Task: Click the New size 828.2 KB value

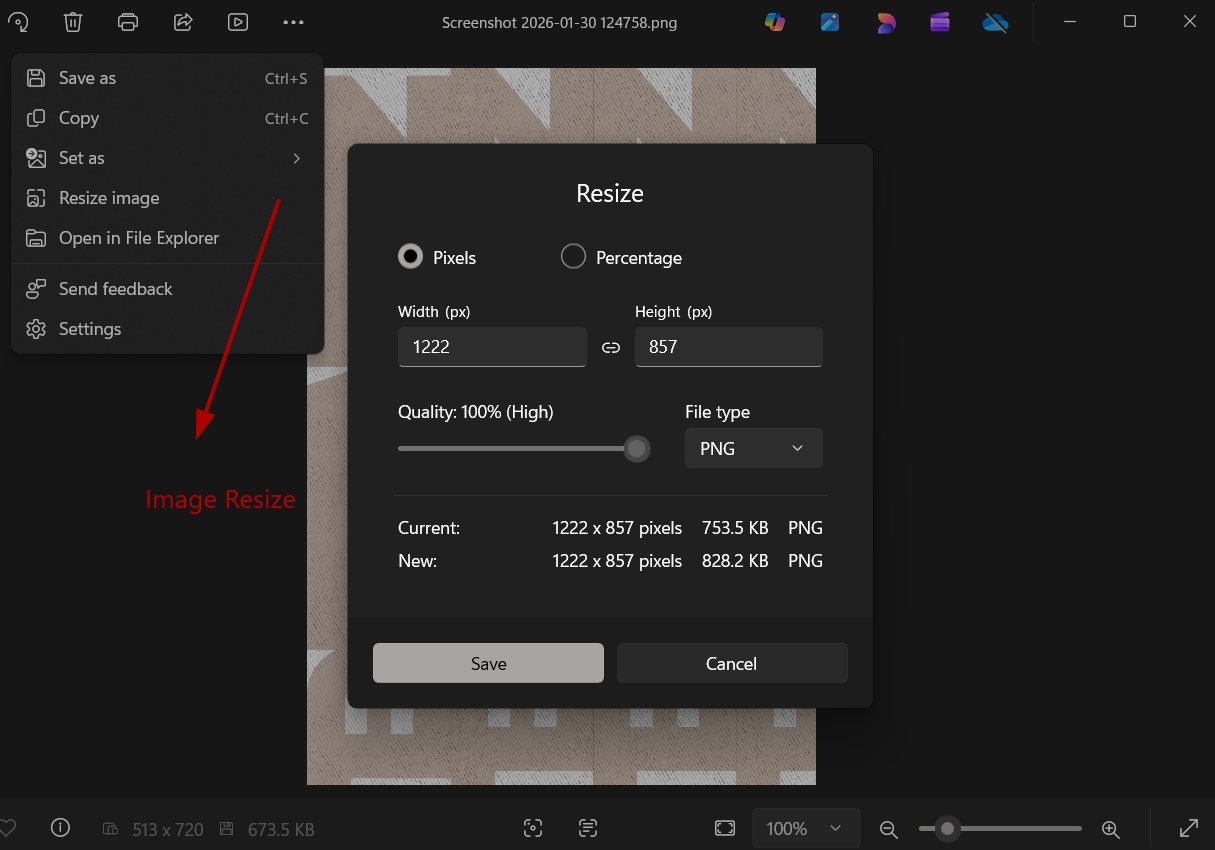Action: 735,561
